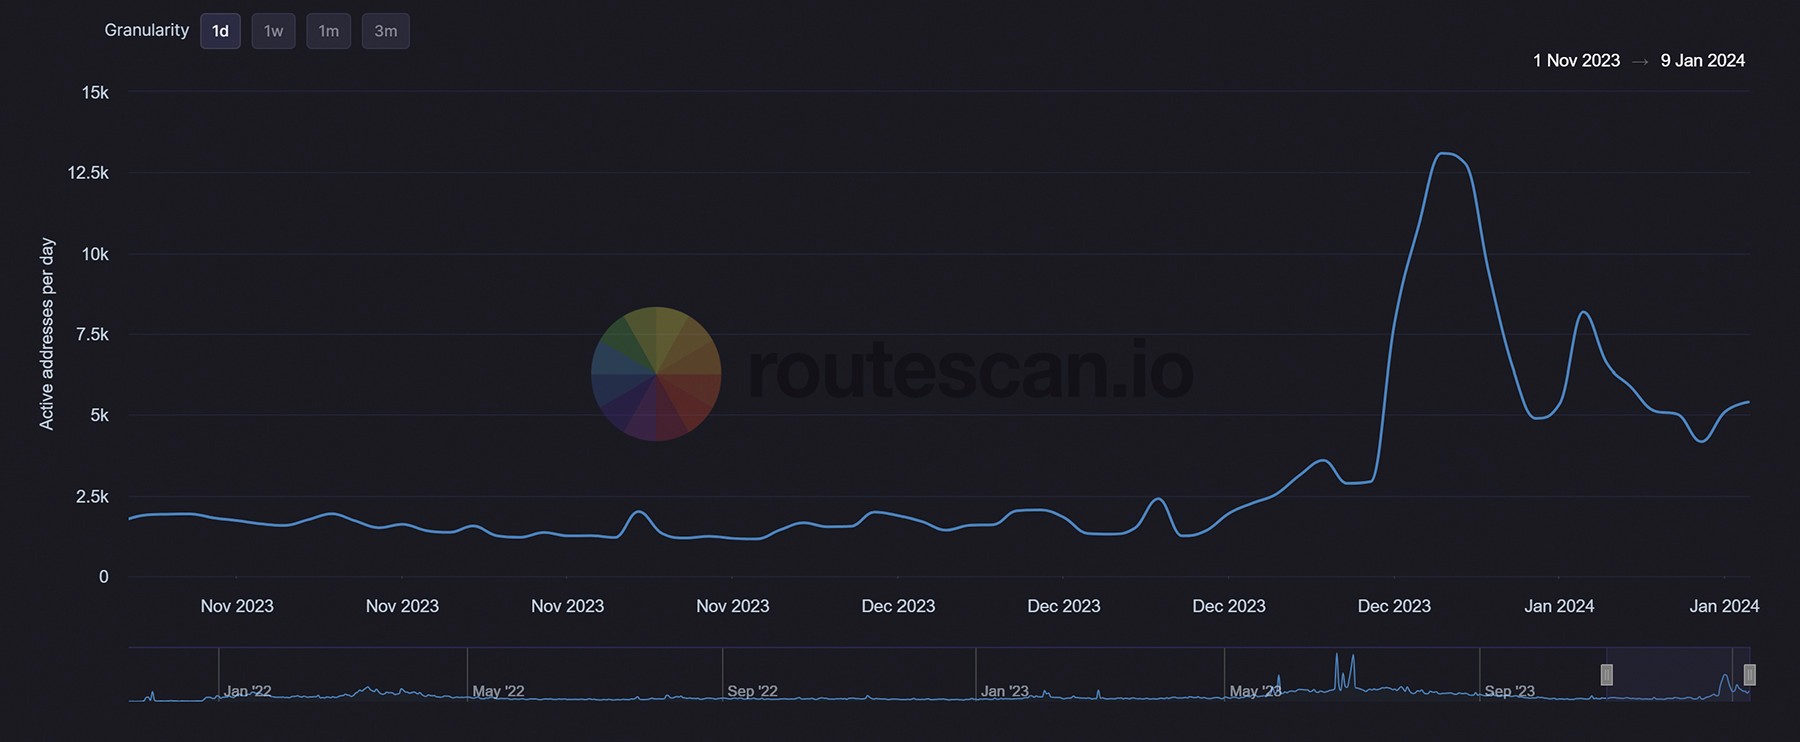Switch granularity to 1w

pyautogui.click(x=273, y=31)
